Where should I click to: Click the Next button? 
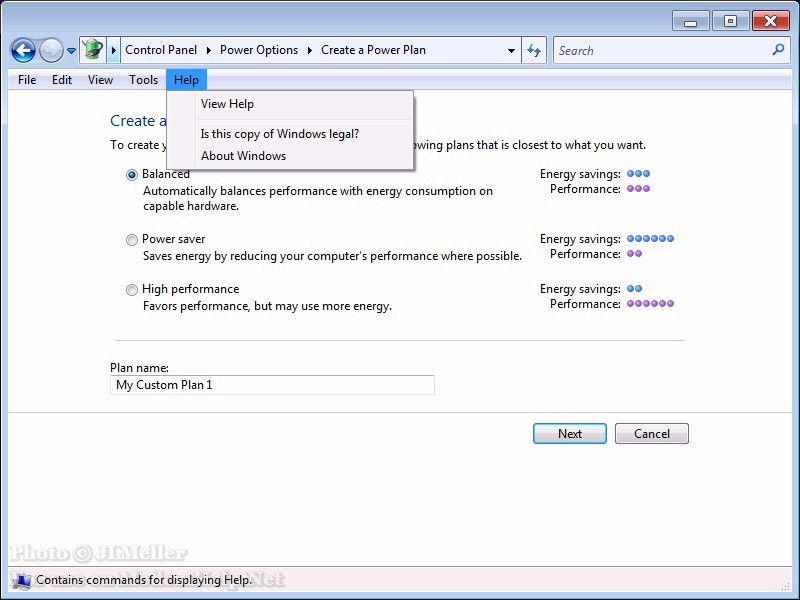pyautogui.click(x=570, y=434)
